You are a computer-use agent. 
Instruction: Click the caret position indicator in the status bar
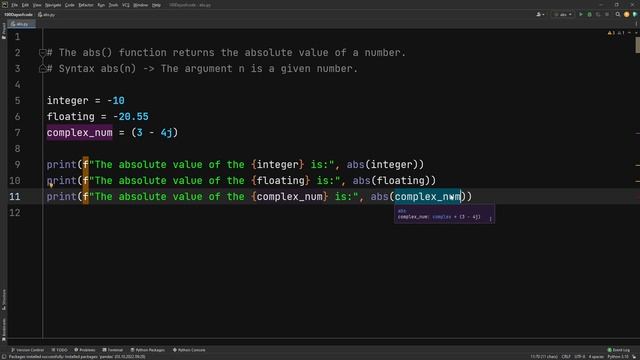click(x=543, y=357)
